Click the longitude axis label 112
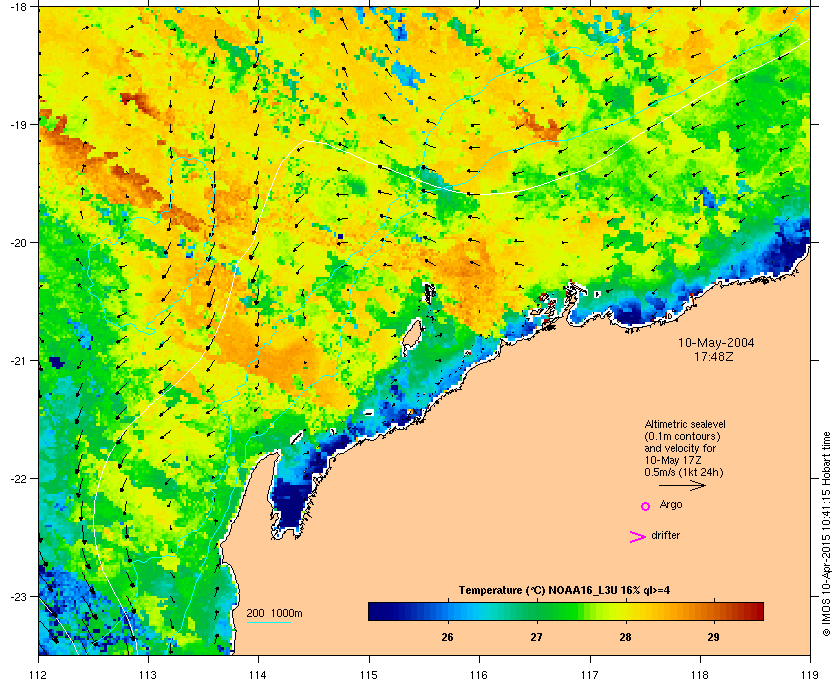 click(38, 675)
